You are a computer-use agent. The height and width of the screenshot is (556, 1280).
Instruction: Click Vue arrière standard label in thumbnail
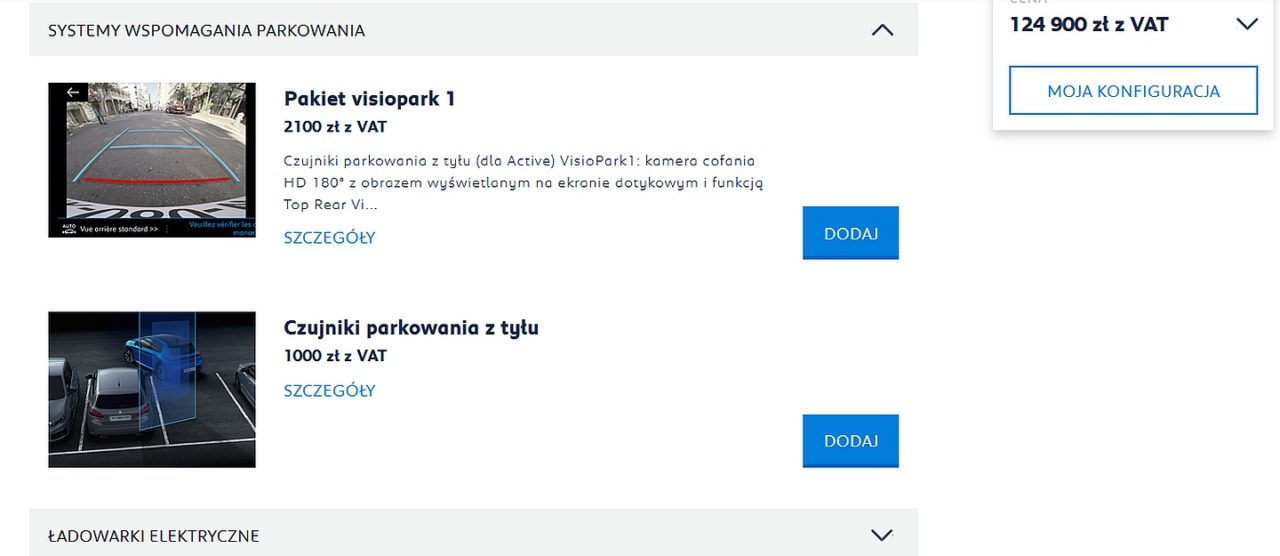click(117, 229)
